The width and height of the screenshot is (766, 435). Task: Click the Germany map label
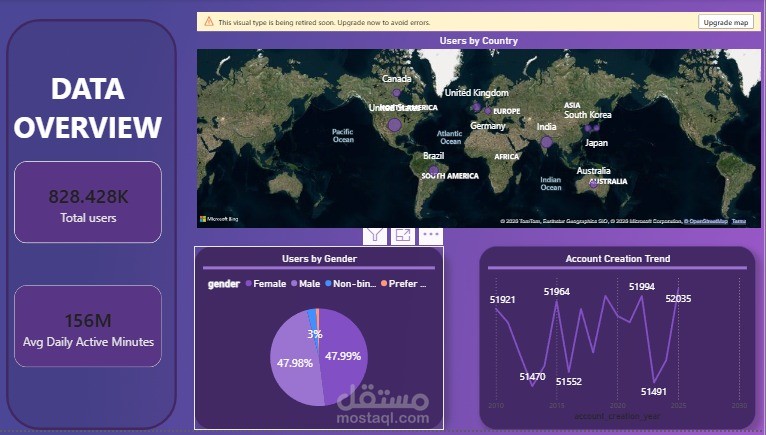[488, 126]
